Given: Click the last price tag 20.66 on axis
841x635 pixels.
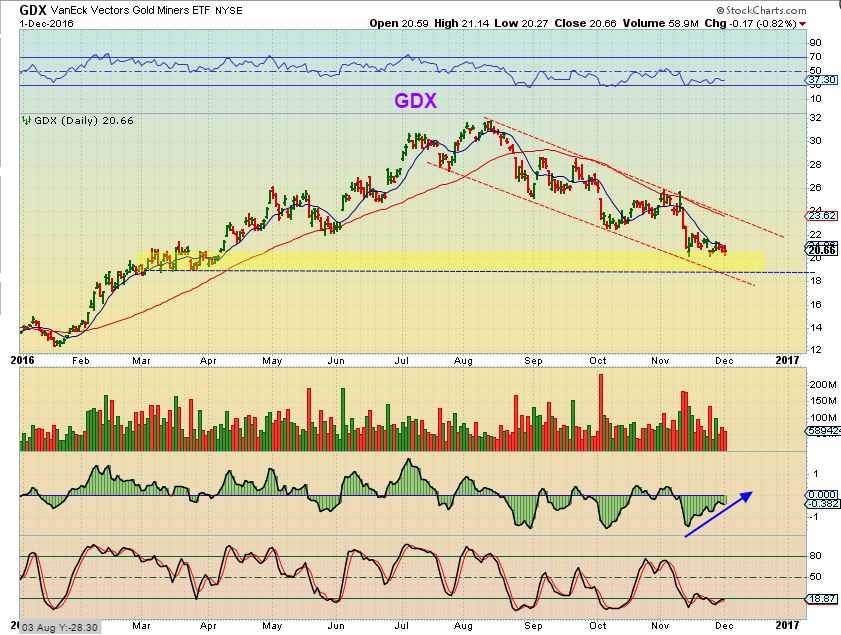Looking at the screenshot, I should [x=822, y=250].
